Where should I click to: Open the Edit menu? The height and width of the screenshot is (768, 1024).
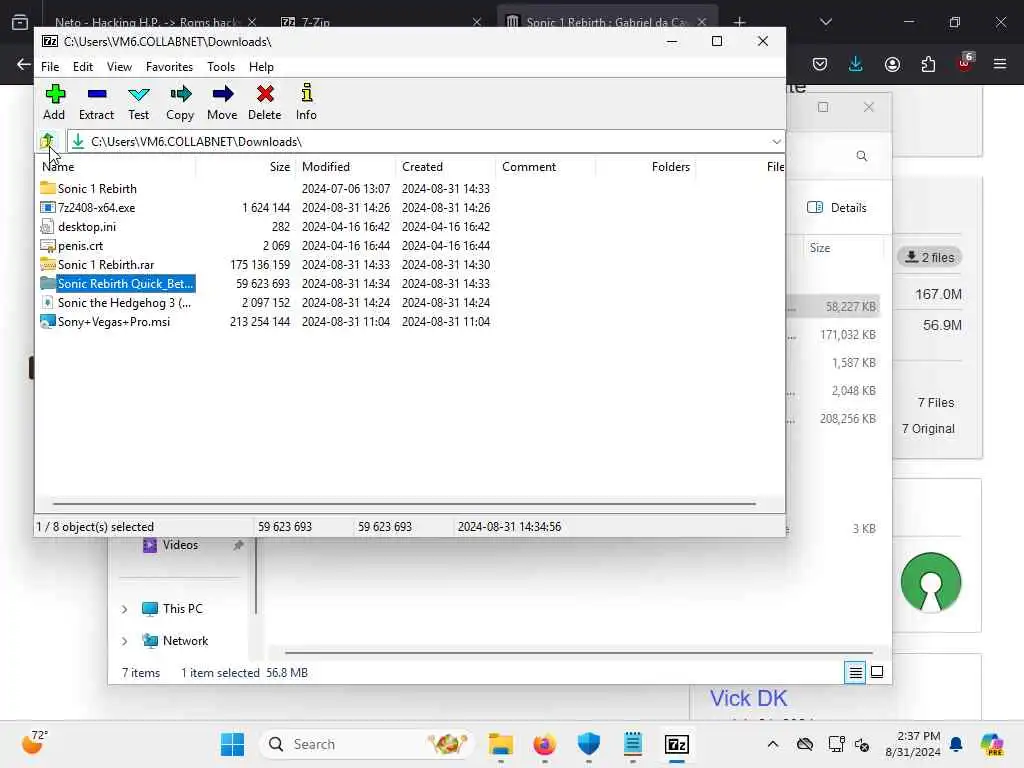point(82,67)
